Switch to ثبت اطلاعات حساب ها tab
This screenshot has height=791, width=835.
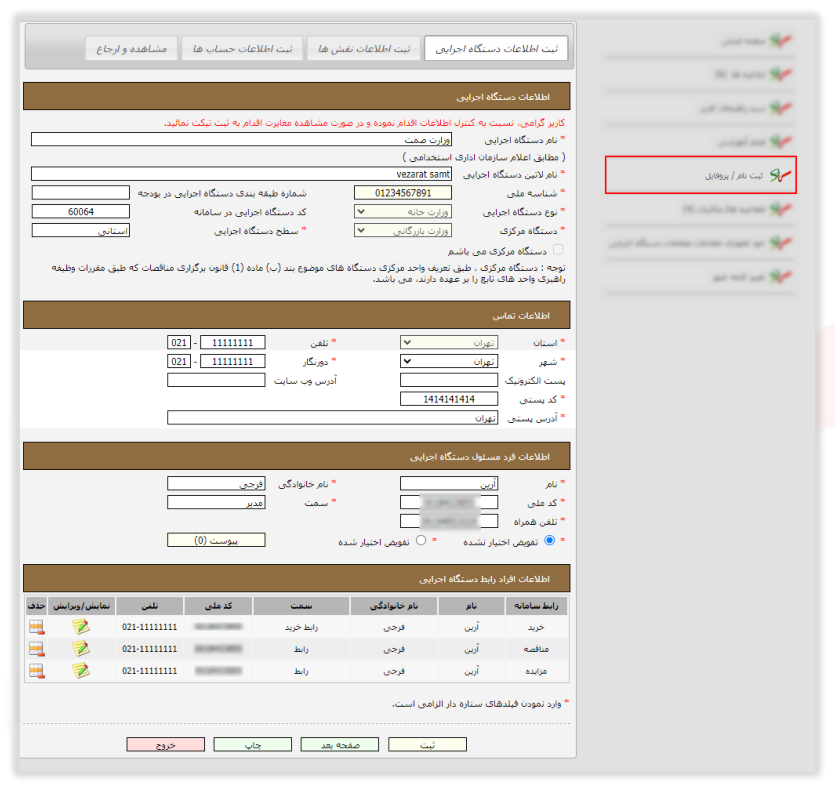point(242,48)
